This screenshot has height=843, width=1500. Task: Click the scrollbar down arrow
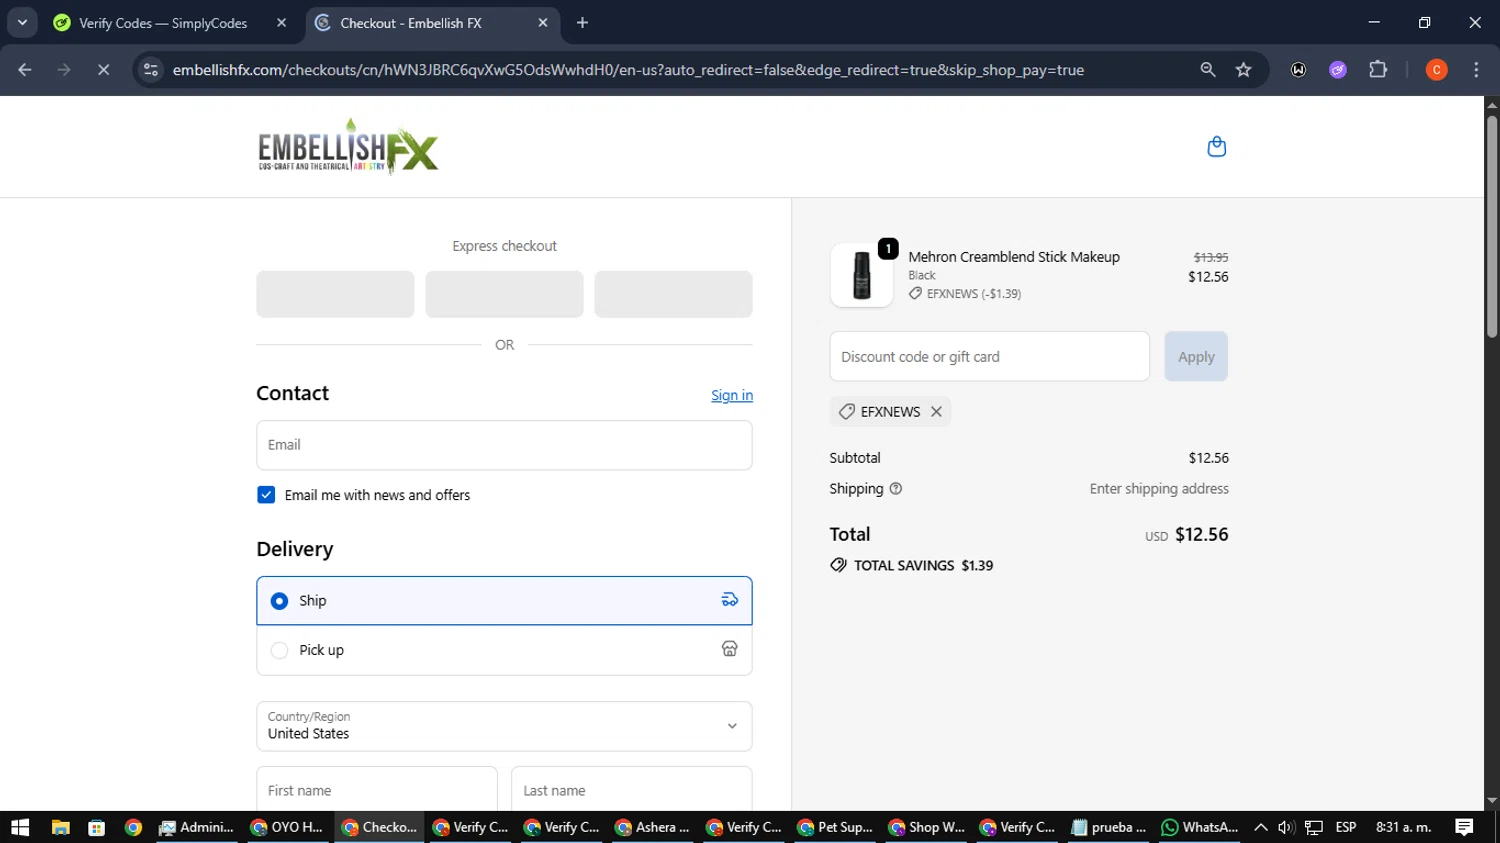(1492, 801)
